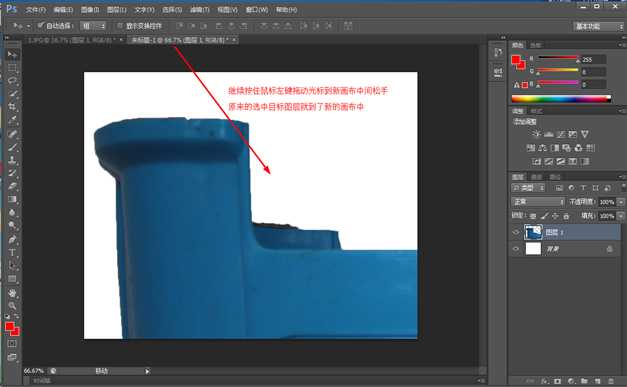Hide the 背景 layer using eye icon
The height and width of the screenshot is (387, 627).
coord(516,249)
